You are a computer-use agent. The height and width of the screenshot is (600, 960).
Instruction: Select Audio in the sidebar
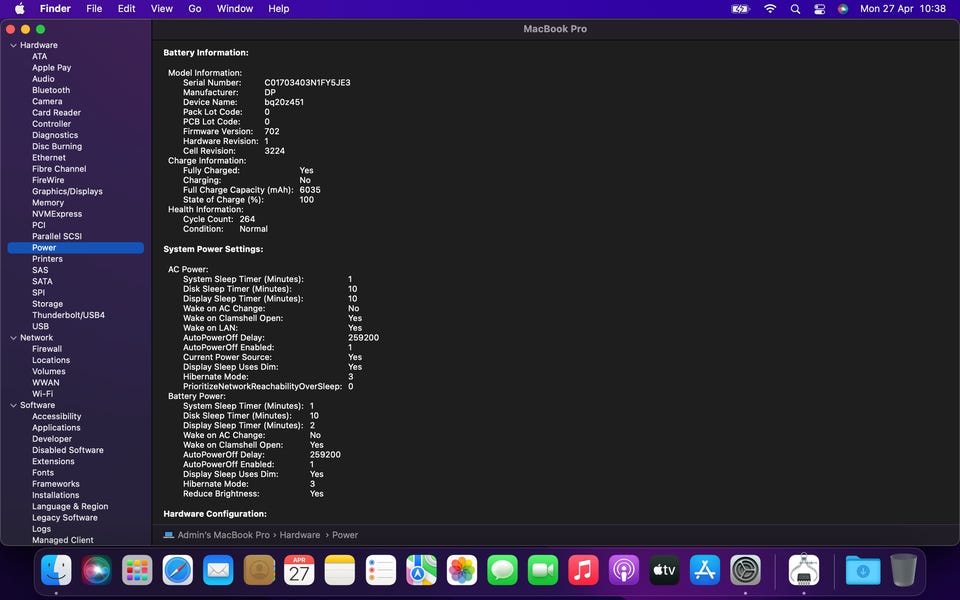pyautogui.click(x=43, y=79)
